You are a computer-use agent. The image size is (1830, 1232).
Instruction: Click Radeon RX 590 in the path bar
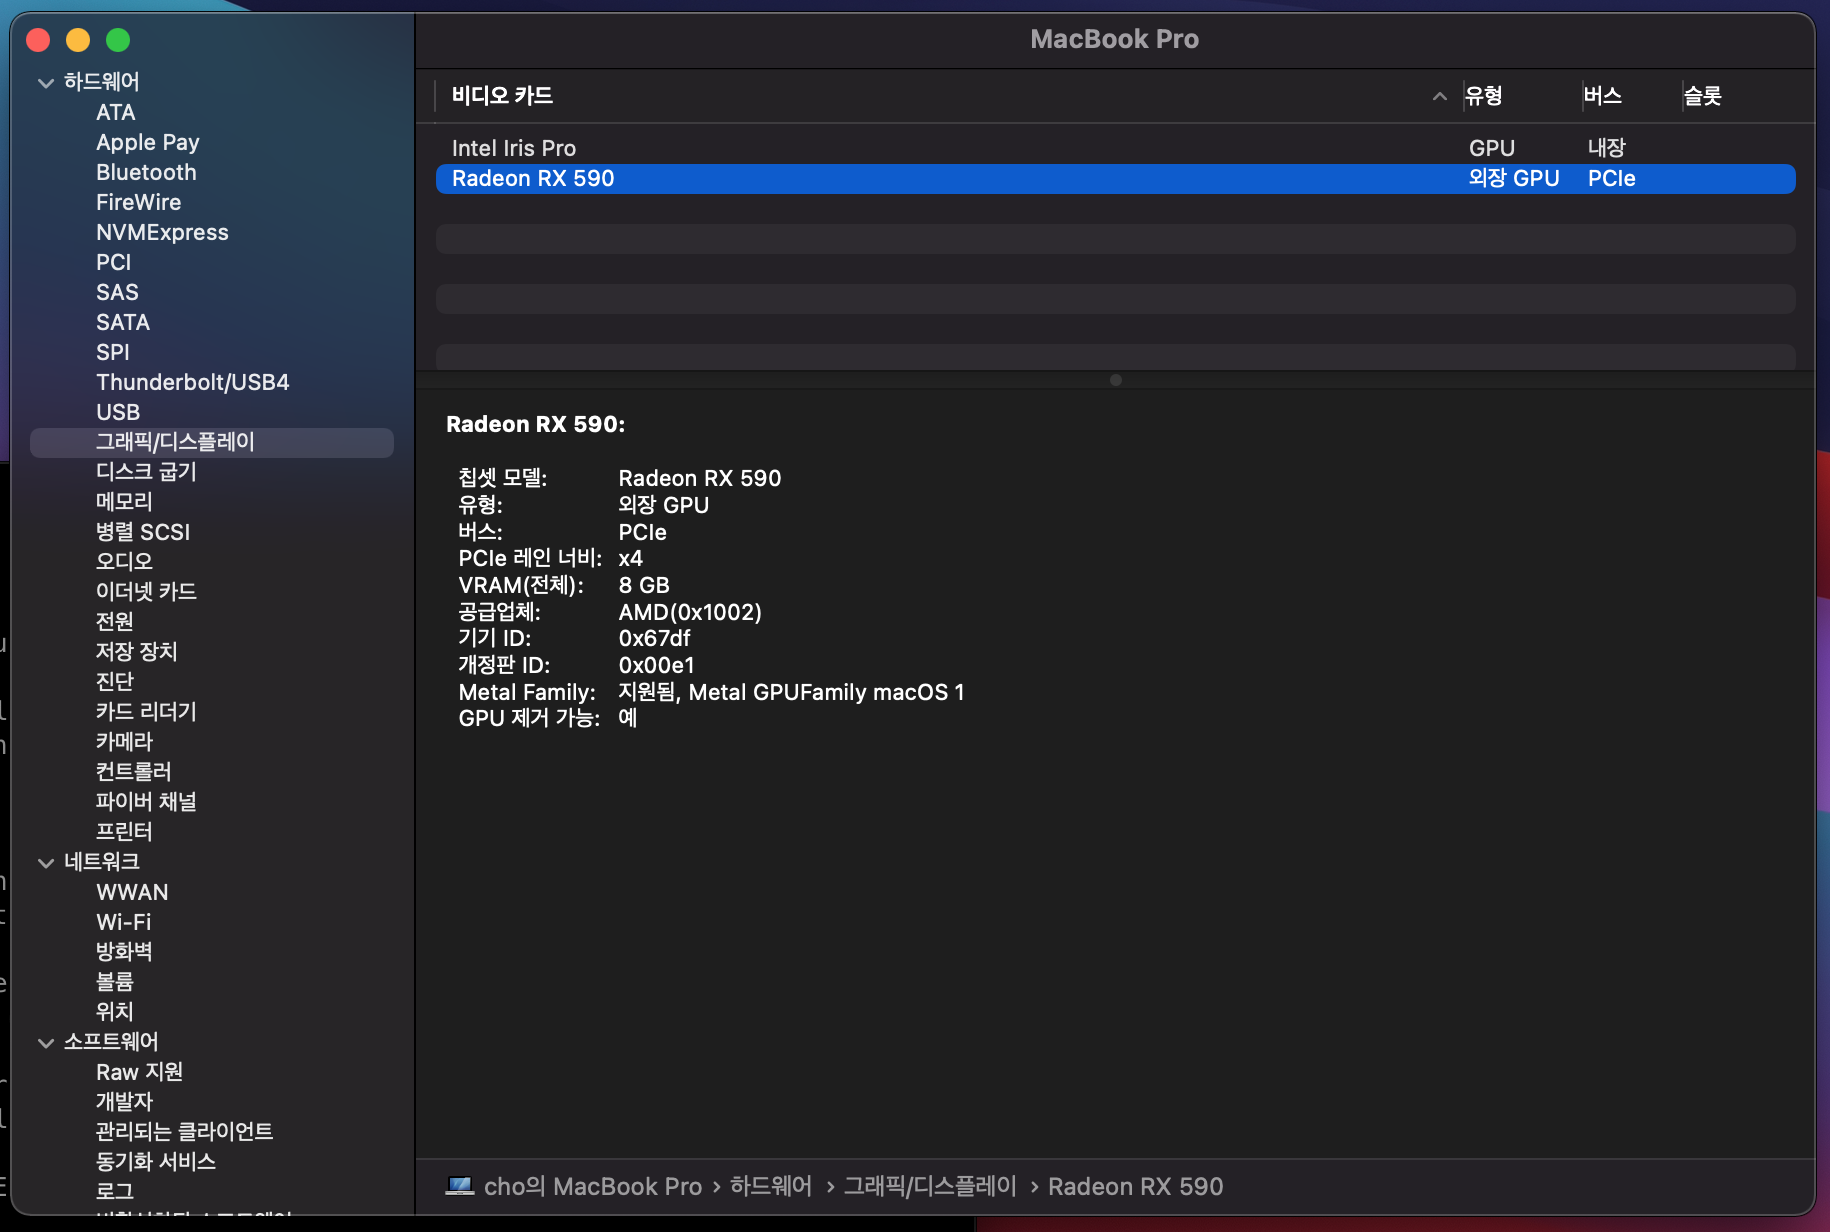click(1136, 1186)
